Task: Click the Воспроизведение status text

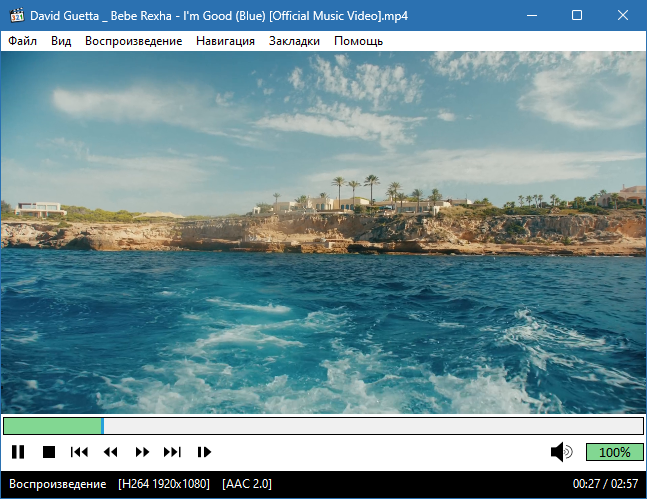Action: (58, 484)
